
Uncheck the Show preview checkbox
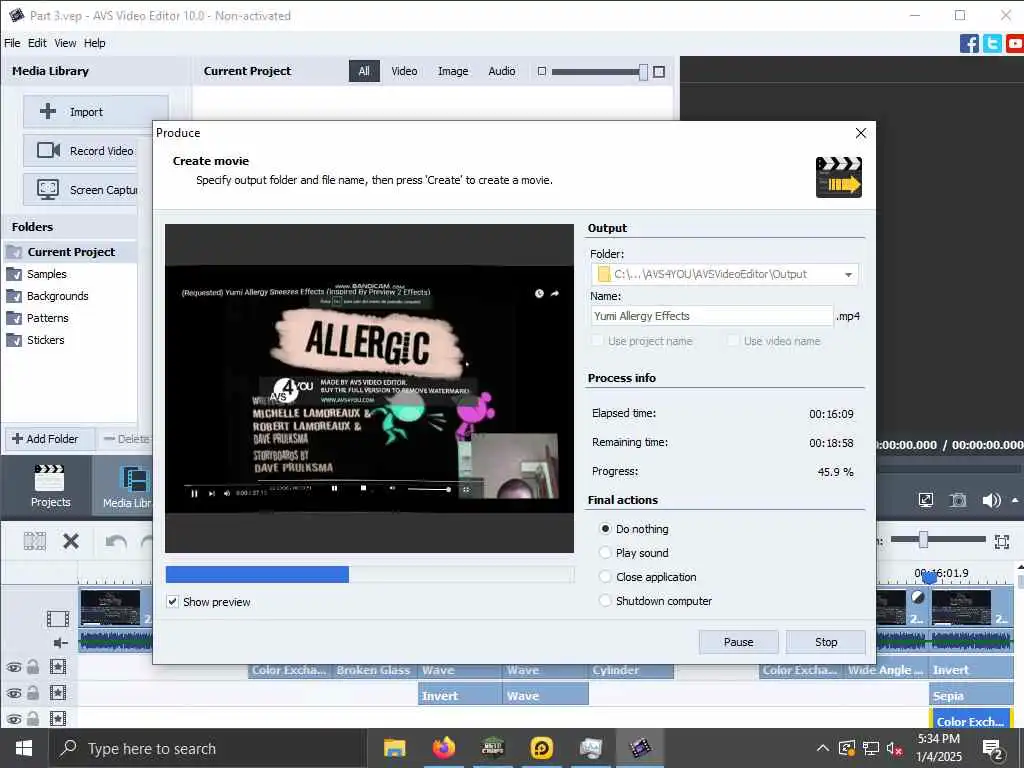coord(172,601)
